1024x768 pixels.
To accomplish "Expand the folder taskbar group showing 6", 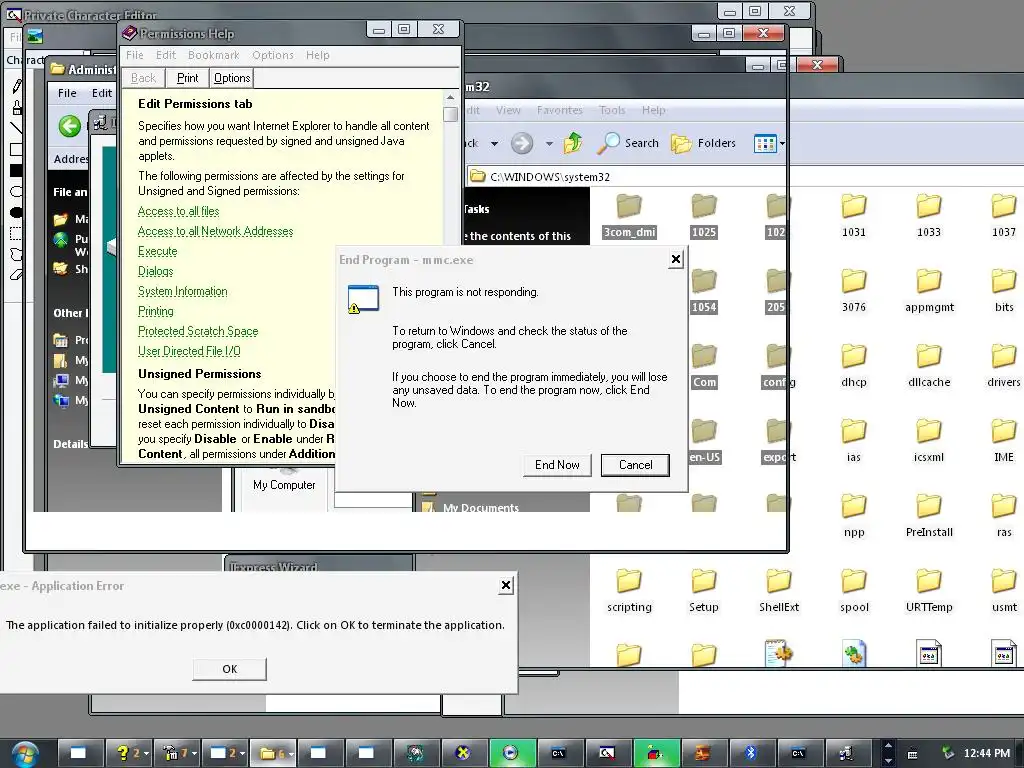I will (291, 754).
